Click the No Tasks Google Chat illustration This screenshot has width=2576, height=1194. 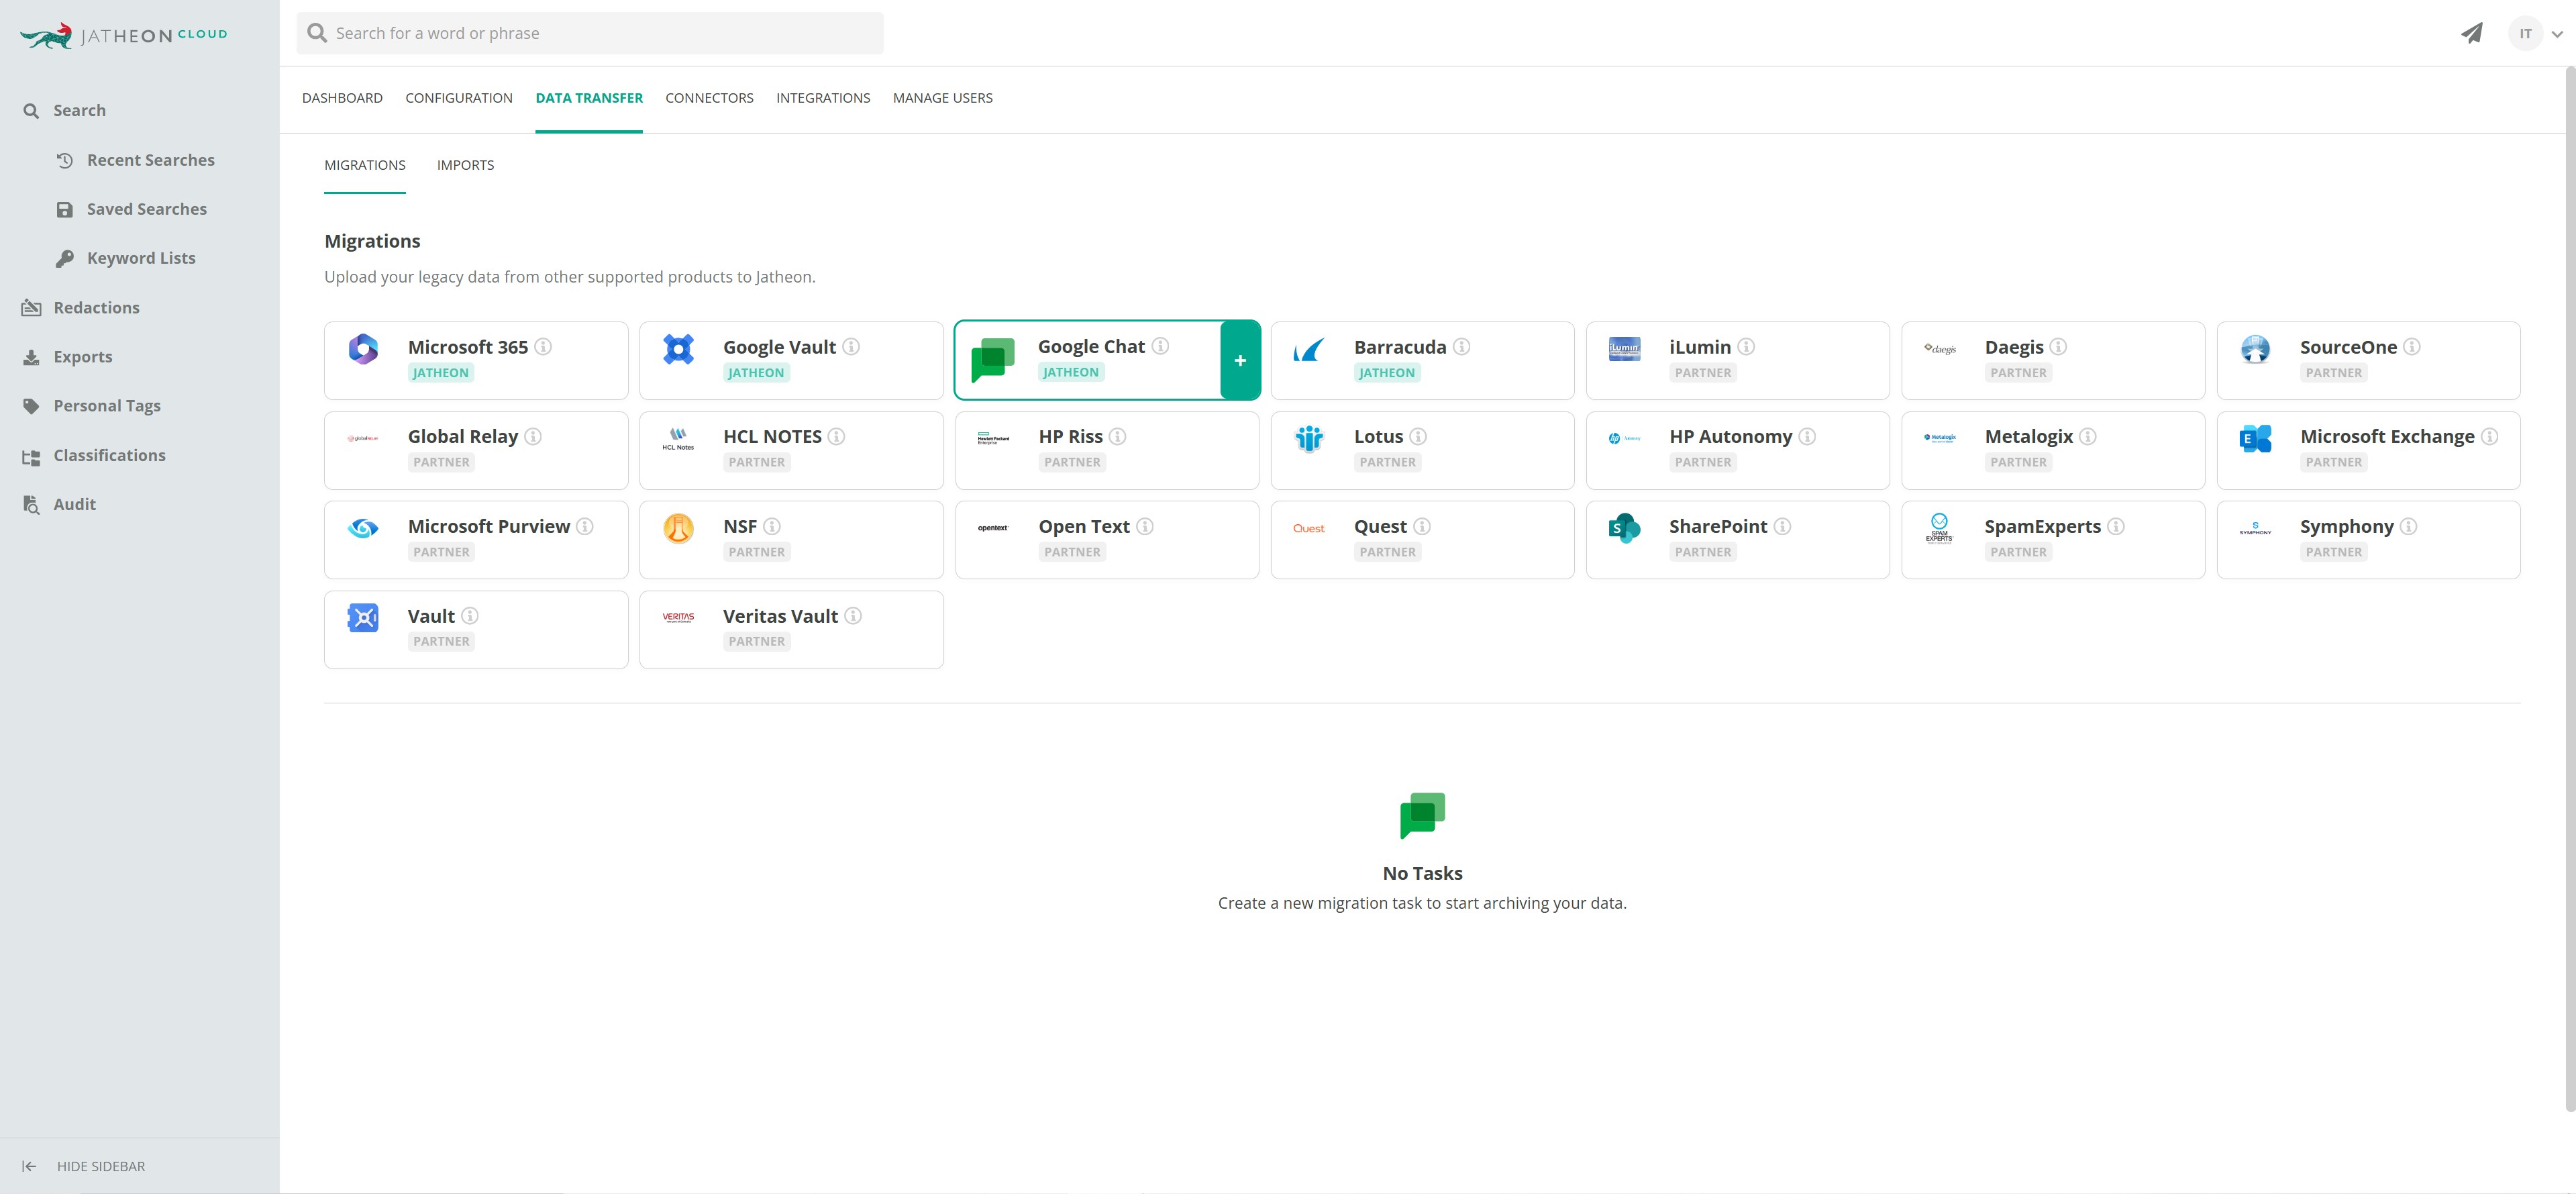1422,817
